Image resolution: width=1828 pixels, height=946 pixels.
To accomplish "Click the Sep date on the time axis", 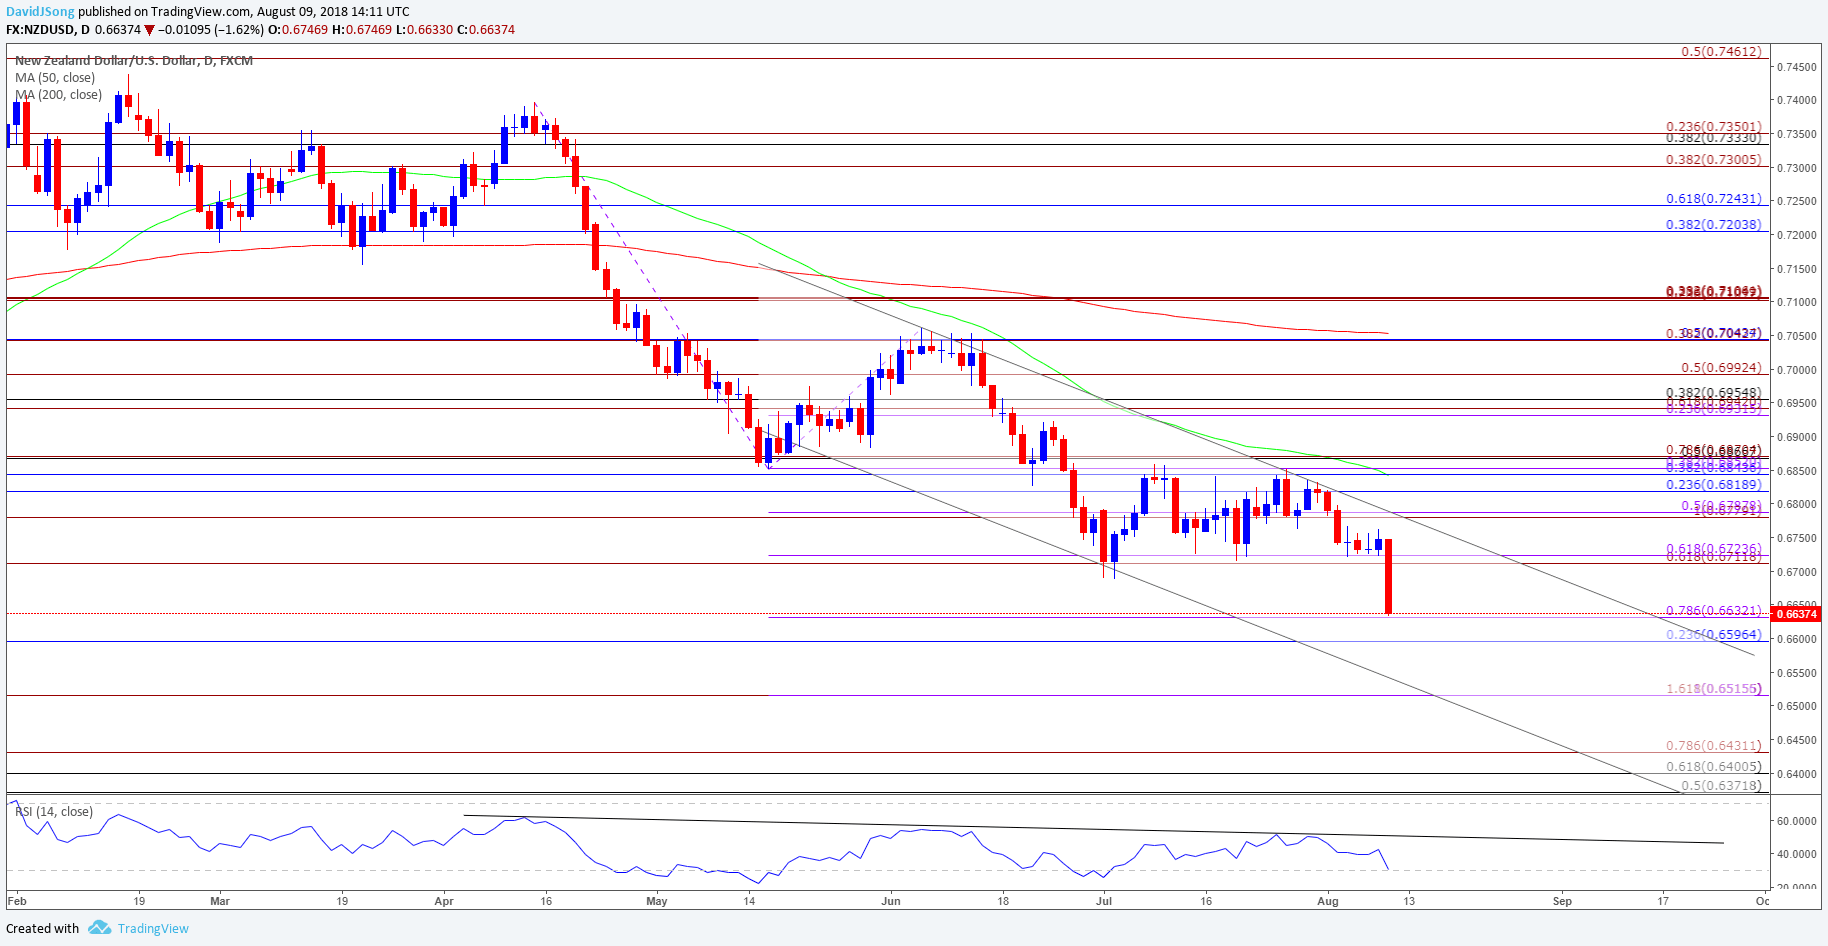I will tap(1562, 901).
